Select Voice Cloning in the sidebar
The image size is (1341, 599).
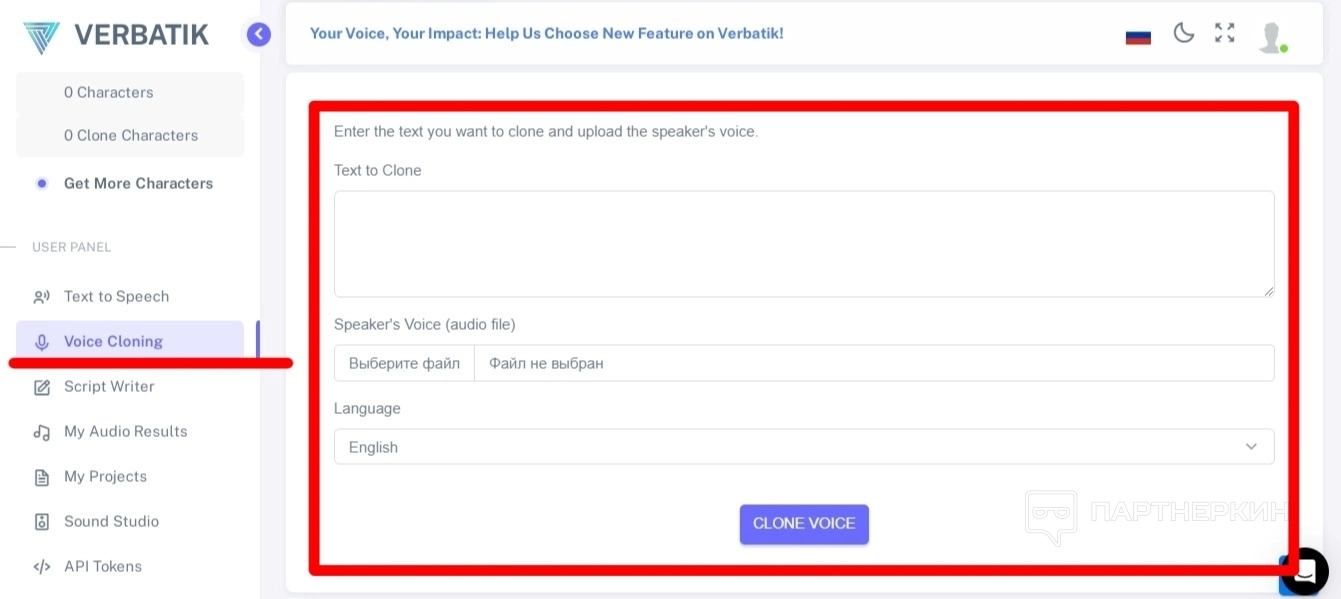(113, 341)
